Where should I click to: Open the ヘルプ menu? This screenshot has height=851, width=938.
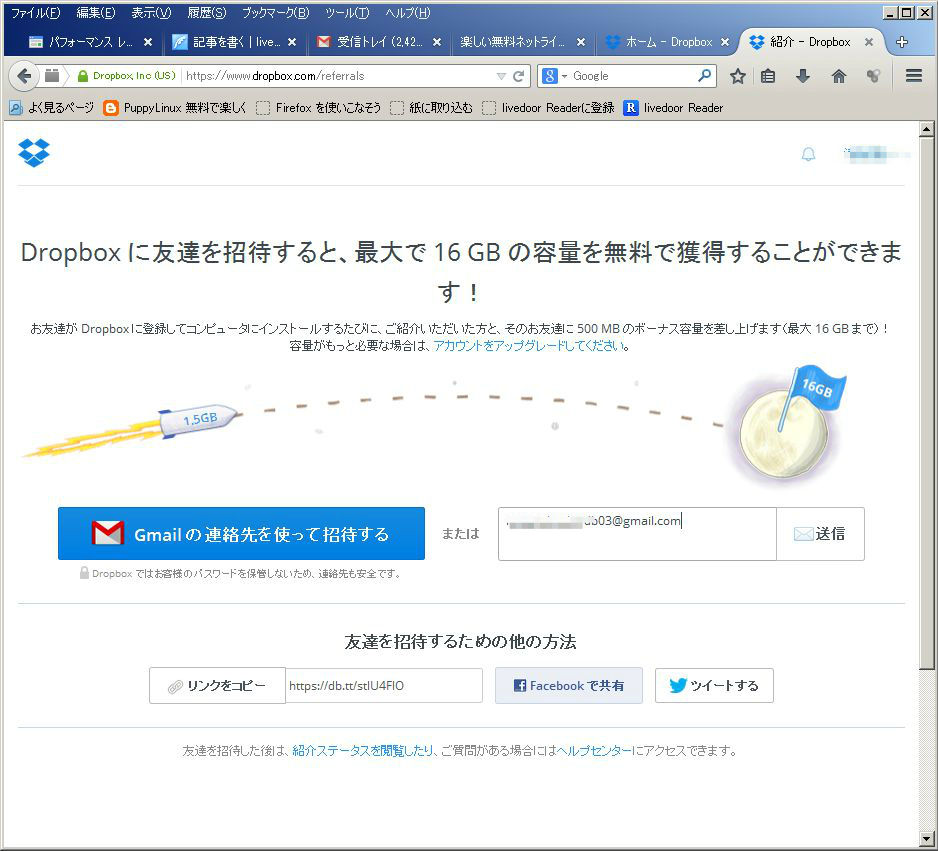(408, 13)
